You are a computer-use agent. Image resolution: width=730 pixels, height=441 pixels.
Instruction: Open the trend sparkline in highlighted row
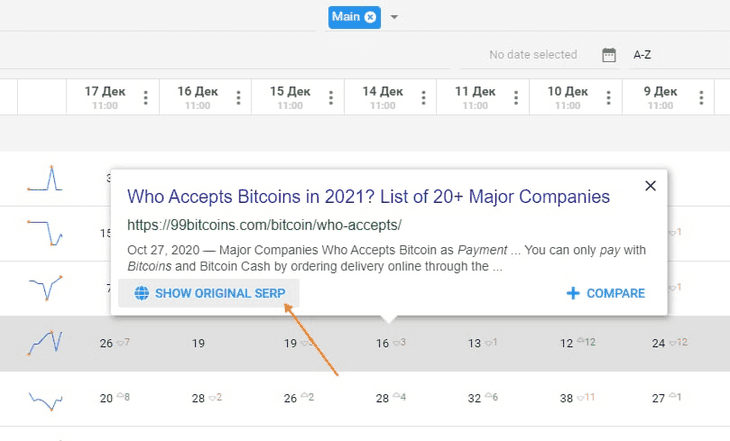[x=45, y=343]
